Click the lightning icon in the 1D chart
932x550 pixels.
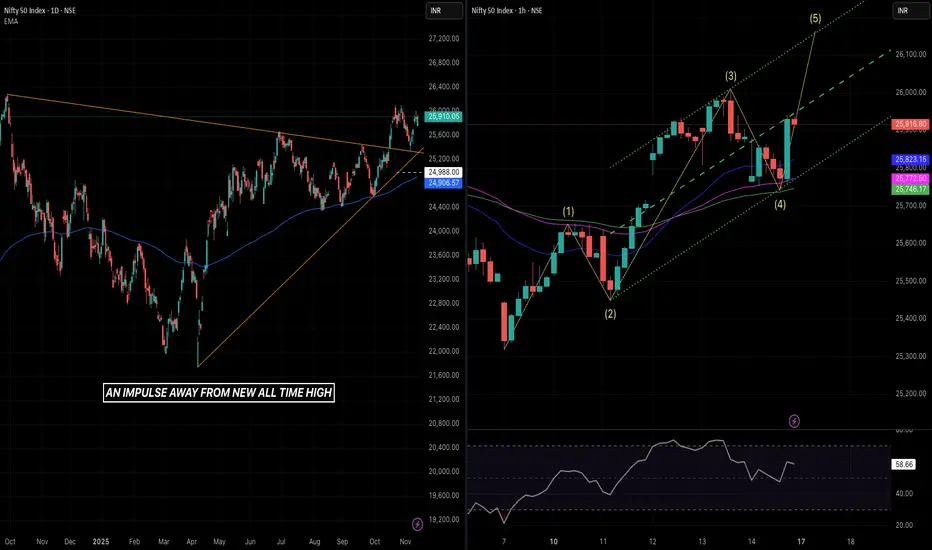tap(417, 524)
